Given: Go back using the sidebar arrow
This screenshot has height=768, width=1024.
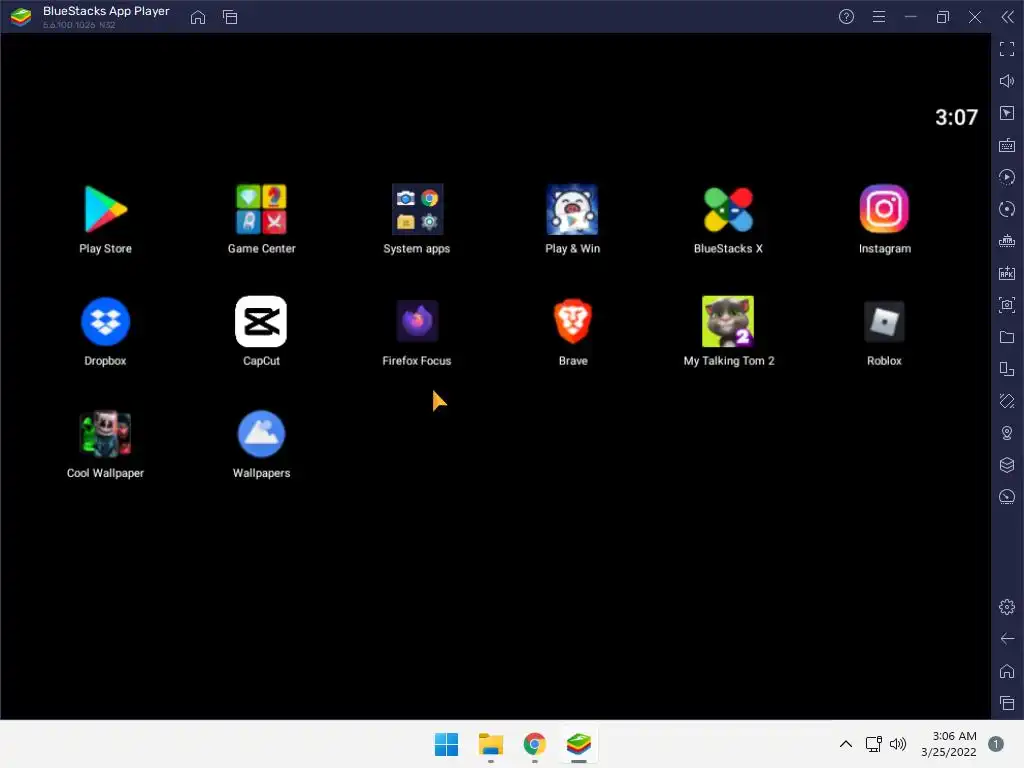Looking at the screenshot, I should (1007, 639).
